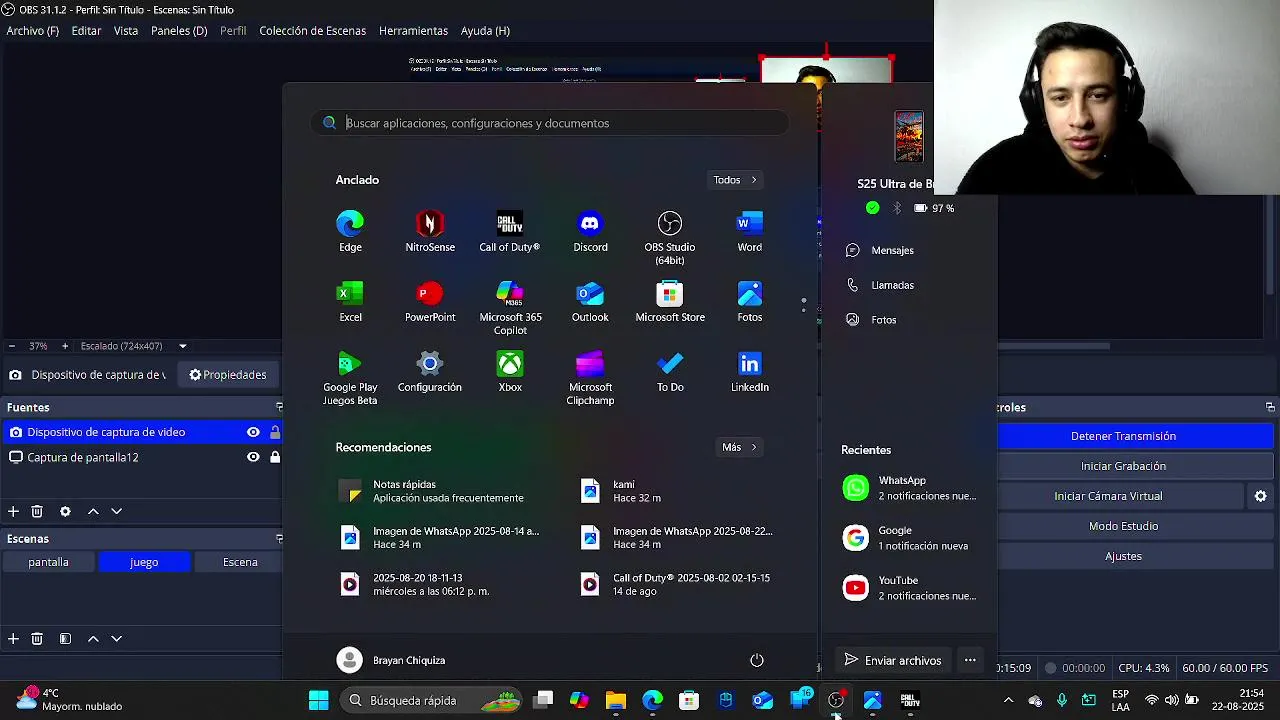Click the power button in Start menu
Image resolution: width=1280 pixels, height=720 pixels.
(757, 660)
